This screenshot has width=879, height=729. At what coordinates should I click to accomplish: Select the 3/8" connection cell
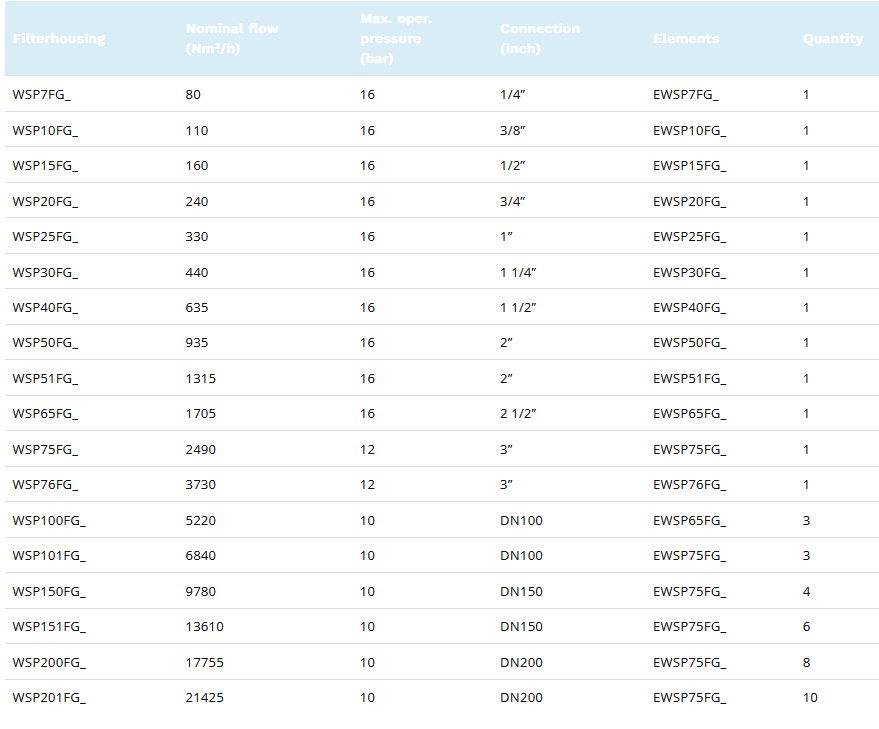[x=512, y=131]
